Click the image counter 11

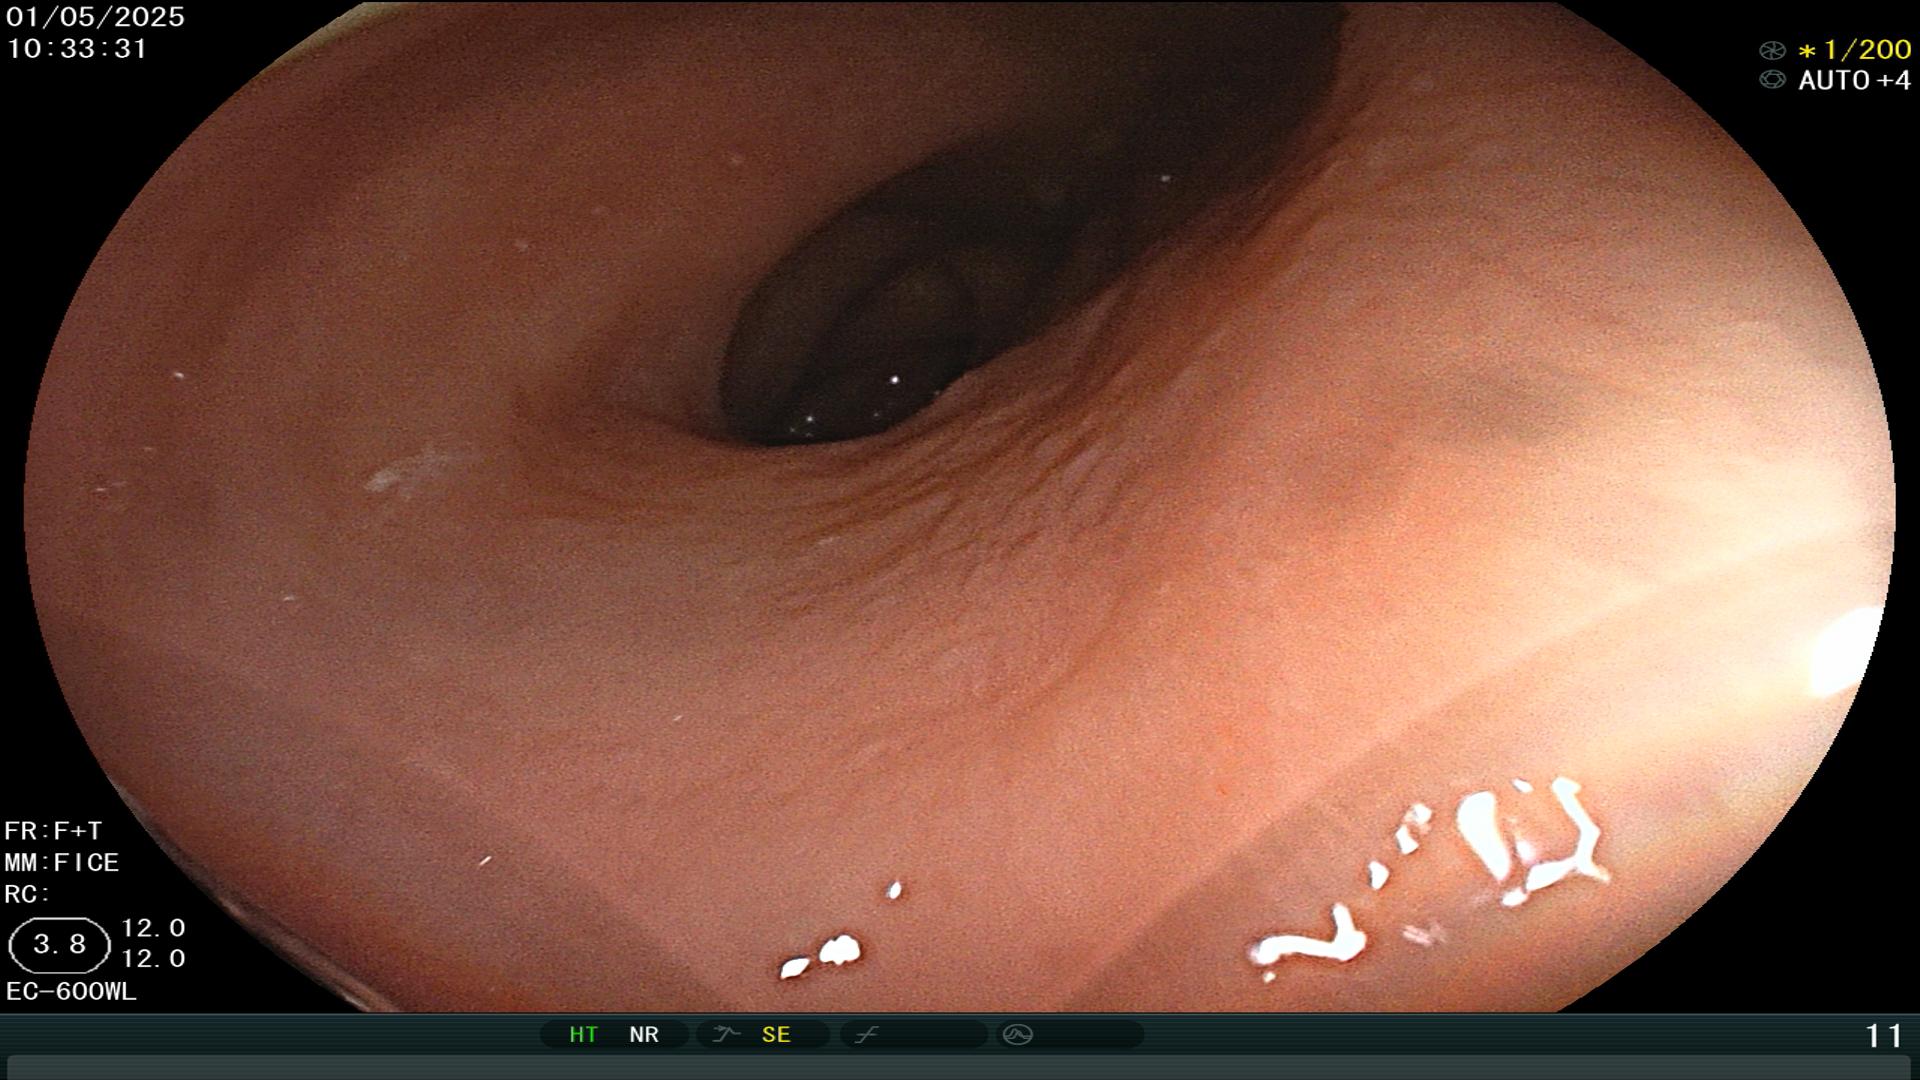[1884, 1036]
